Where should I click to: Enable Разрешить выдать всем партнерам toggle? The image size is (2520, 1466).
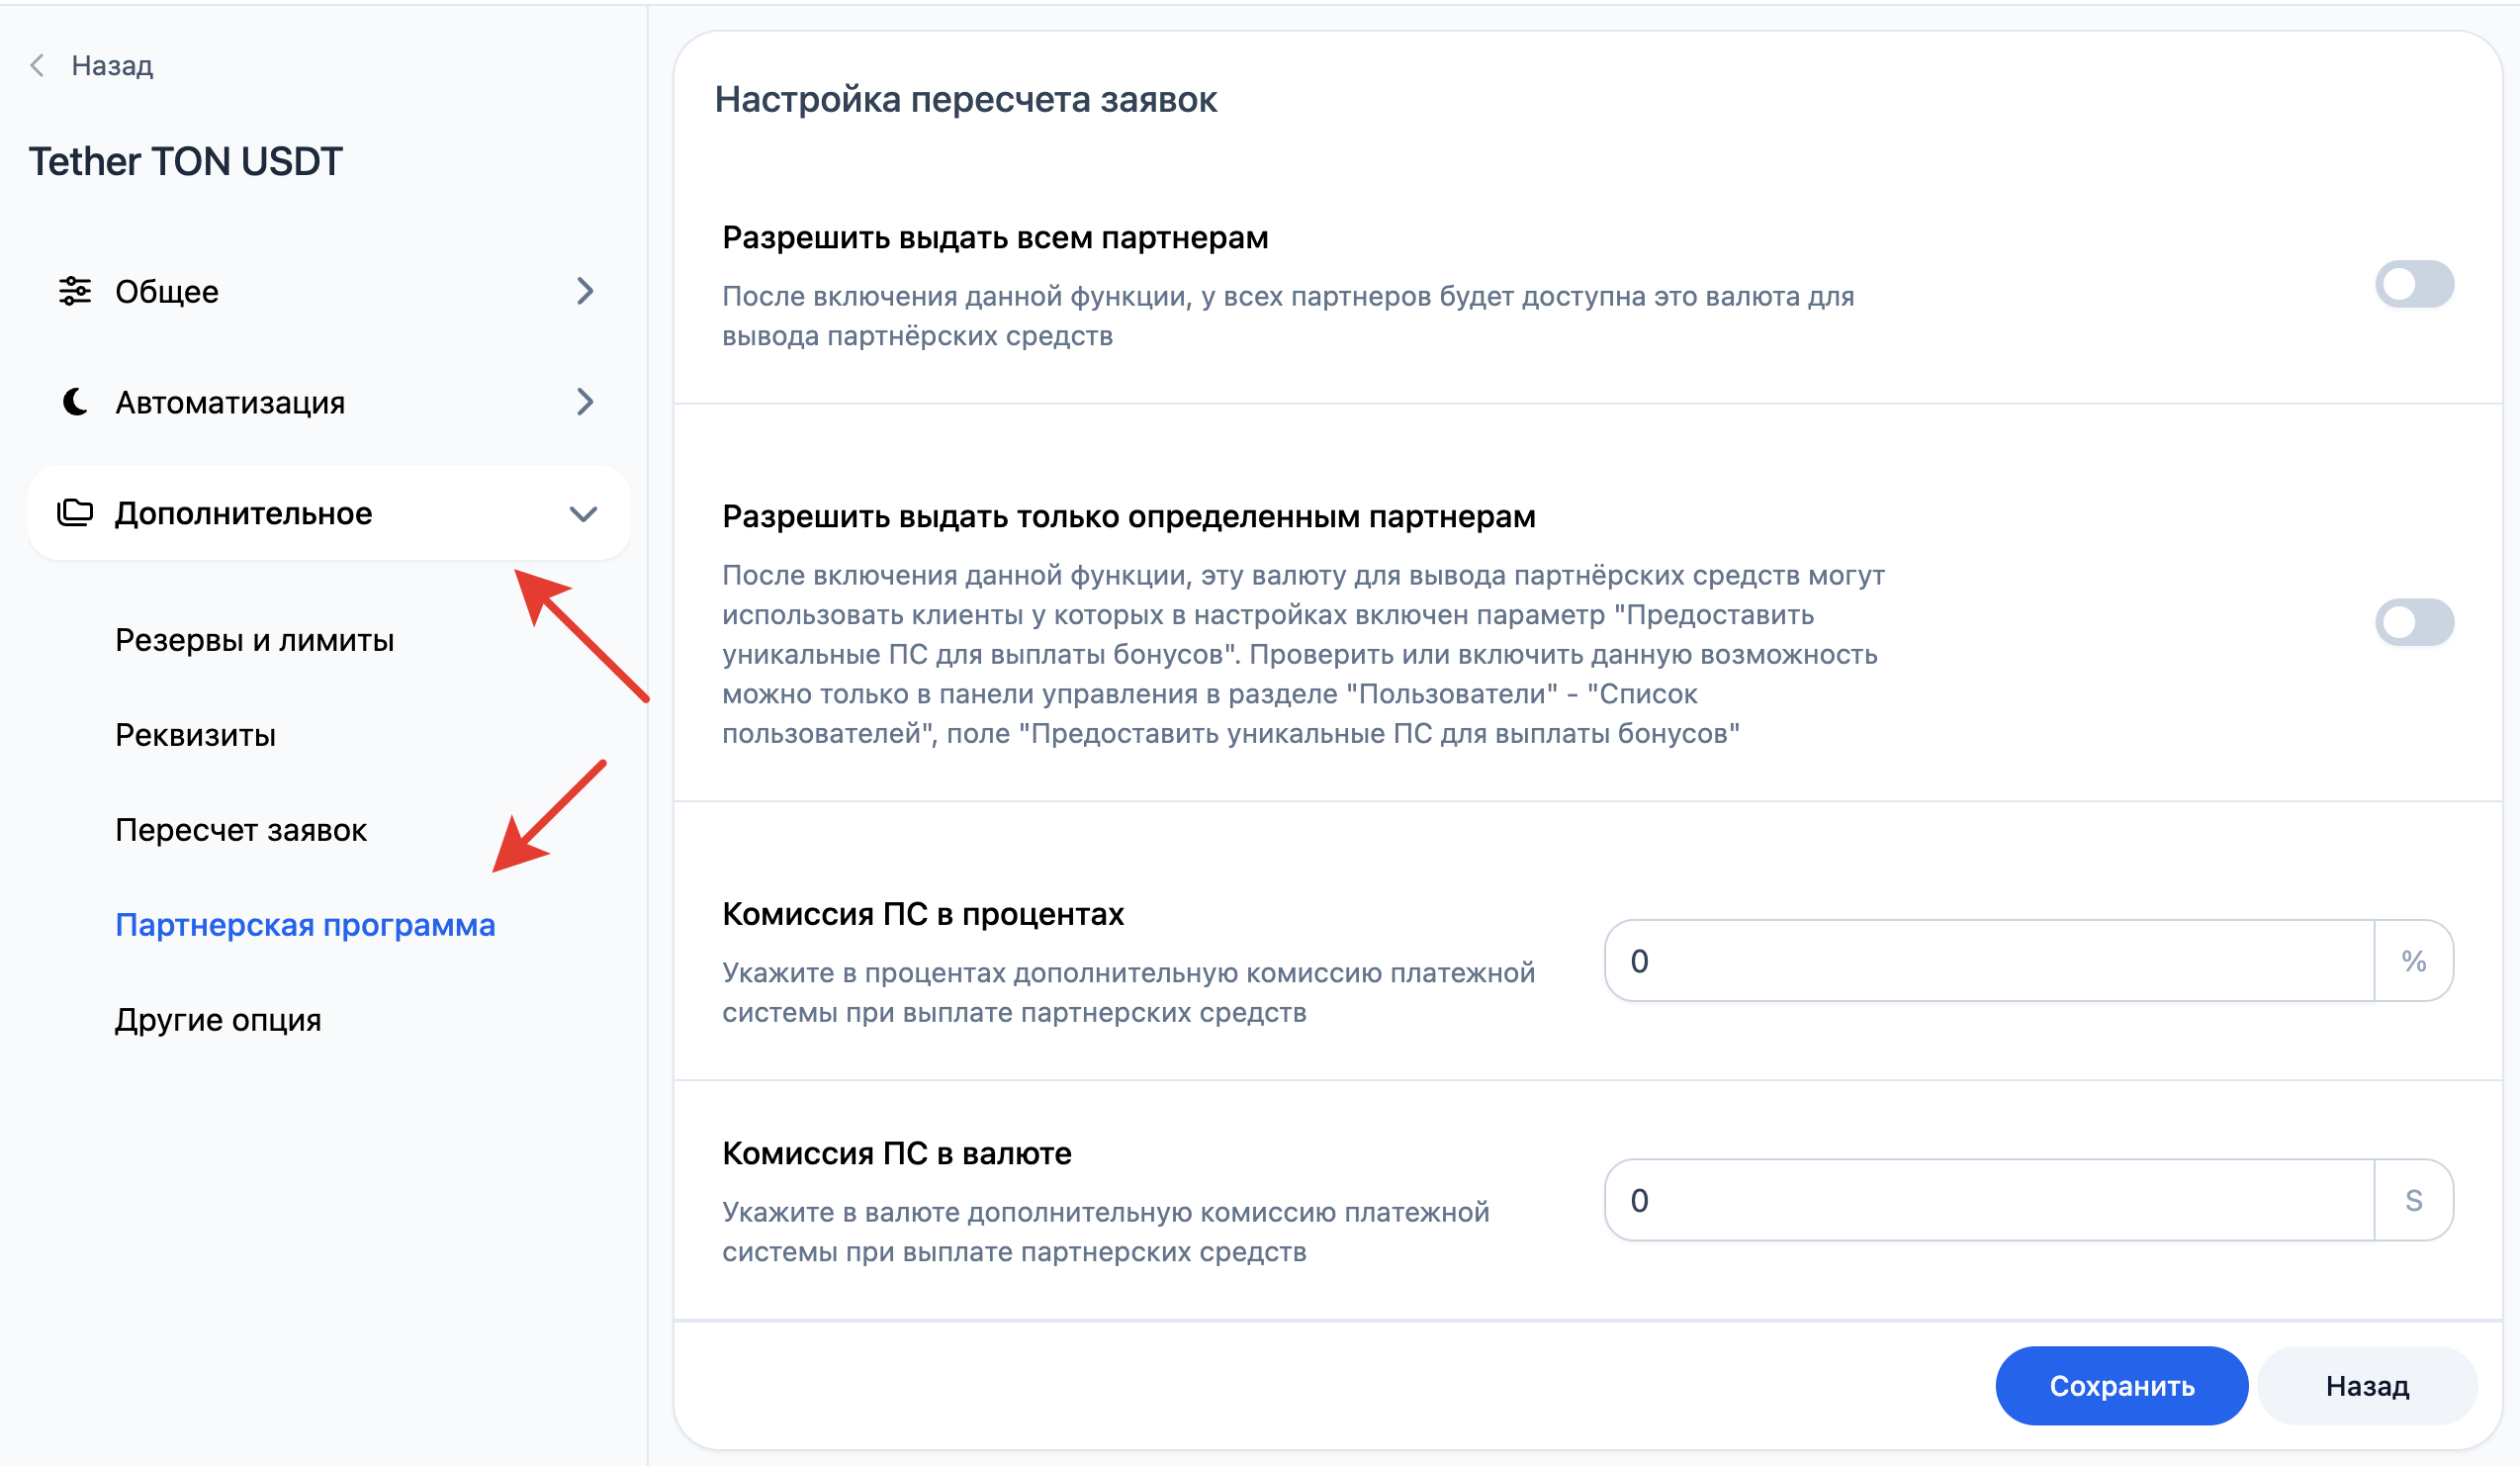(2415, 285)
